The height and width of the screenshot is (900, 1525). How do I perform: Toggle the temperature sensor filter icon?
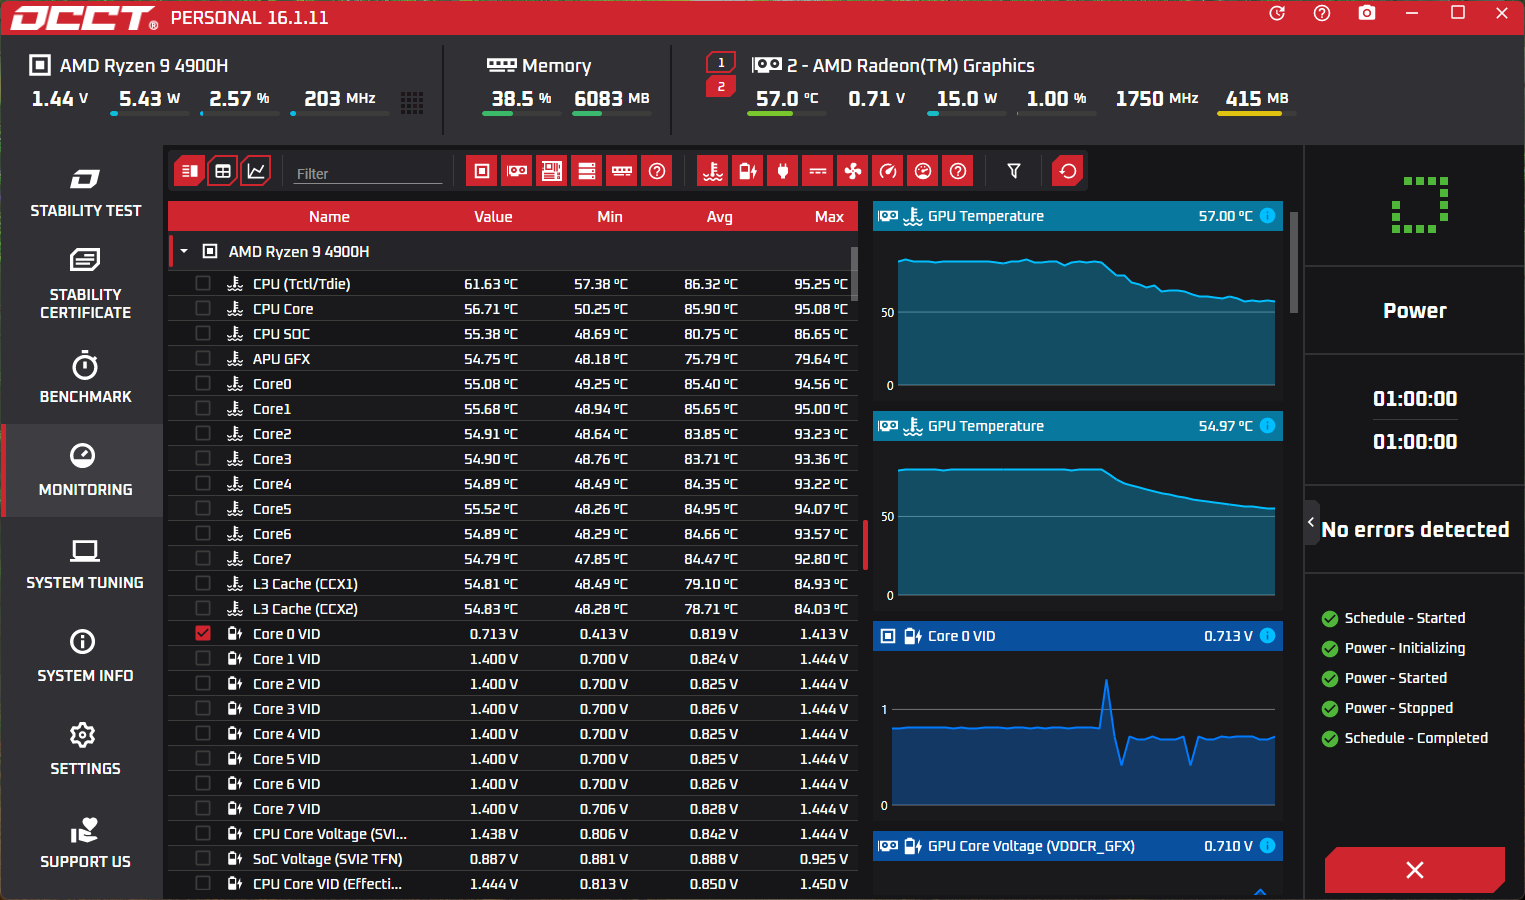[713, 171]
